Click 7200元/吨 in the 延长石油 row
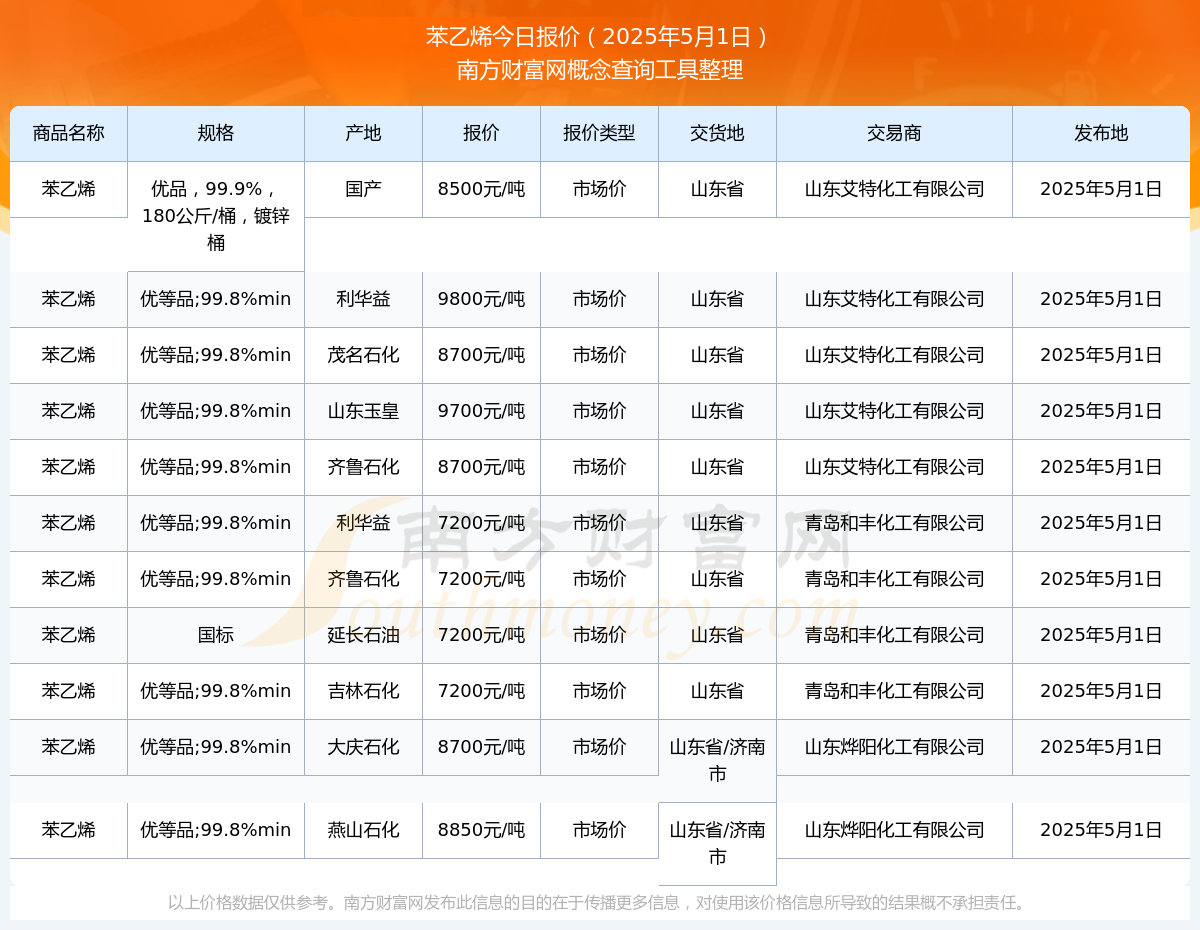Screen dimensions: 1200x930 coord(481,635)
